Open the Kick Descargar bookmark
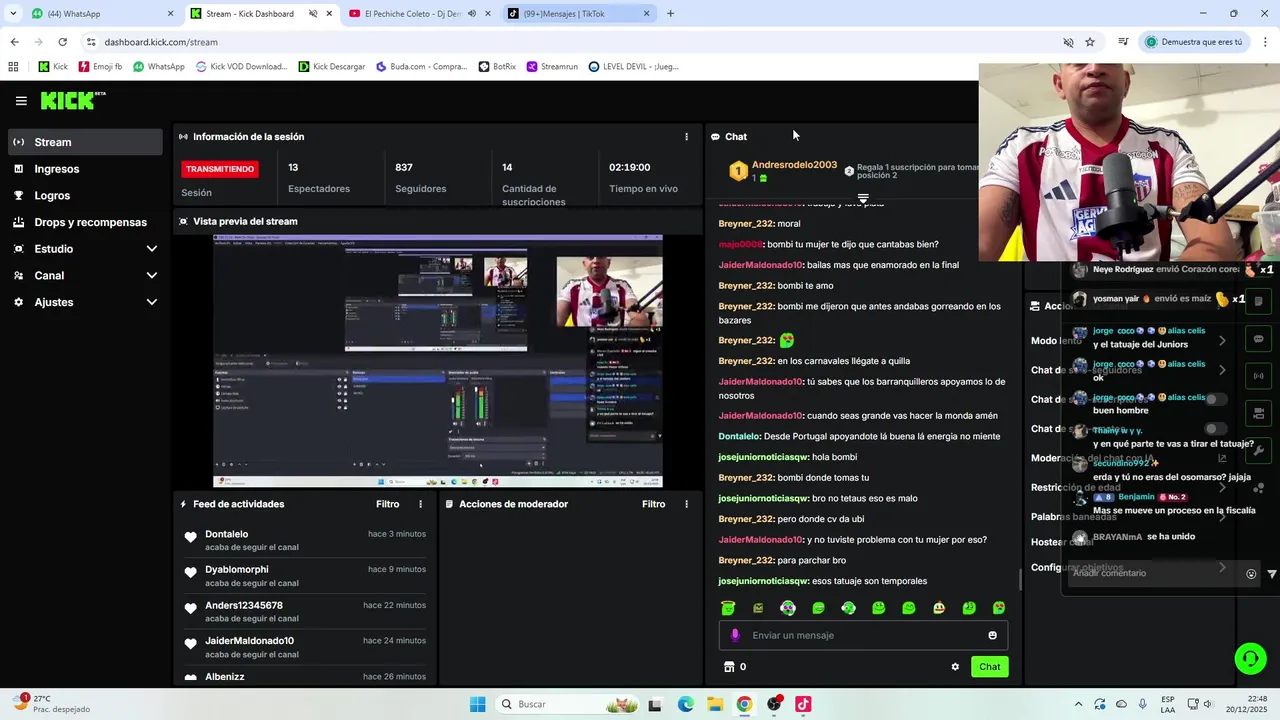 point(332,67)
